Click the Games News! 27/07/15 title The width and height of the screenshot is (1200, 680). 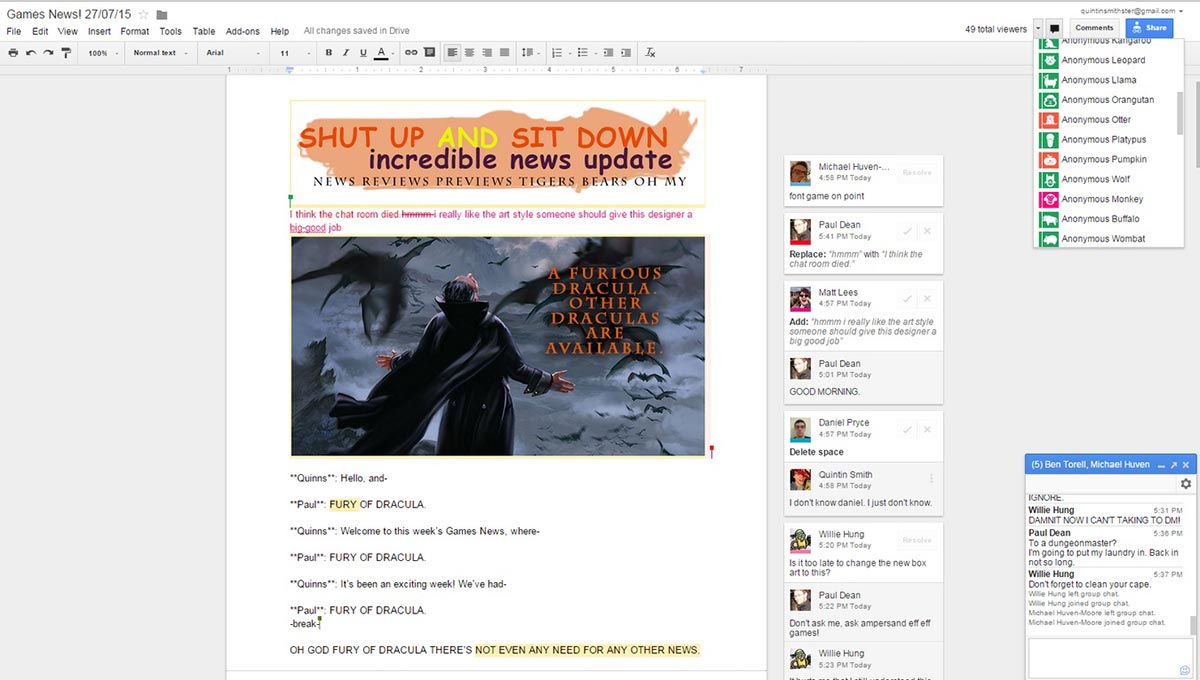point(68,15)
